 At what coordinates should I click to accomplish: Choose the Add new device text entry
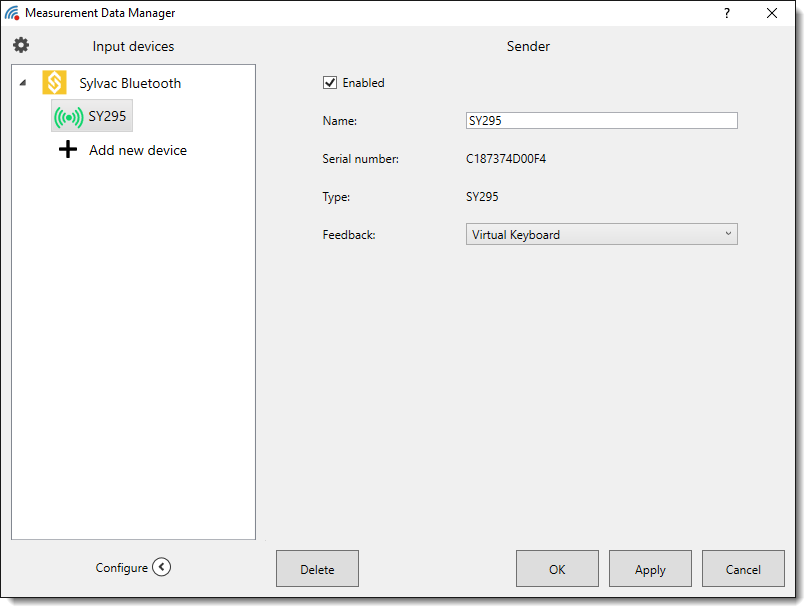pyautogui.click(x=138, y=151)
